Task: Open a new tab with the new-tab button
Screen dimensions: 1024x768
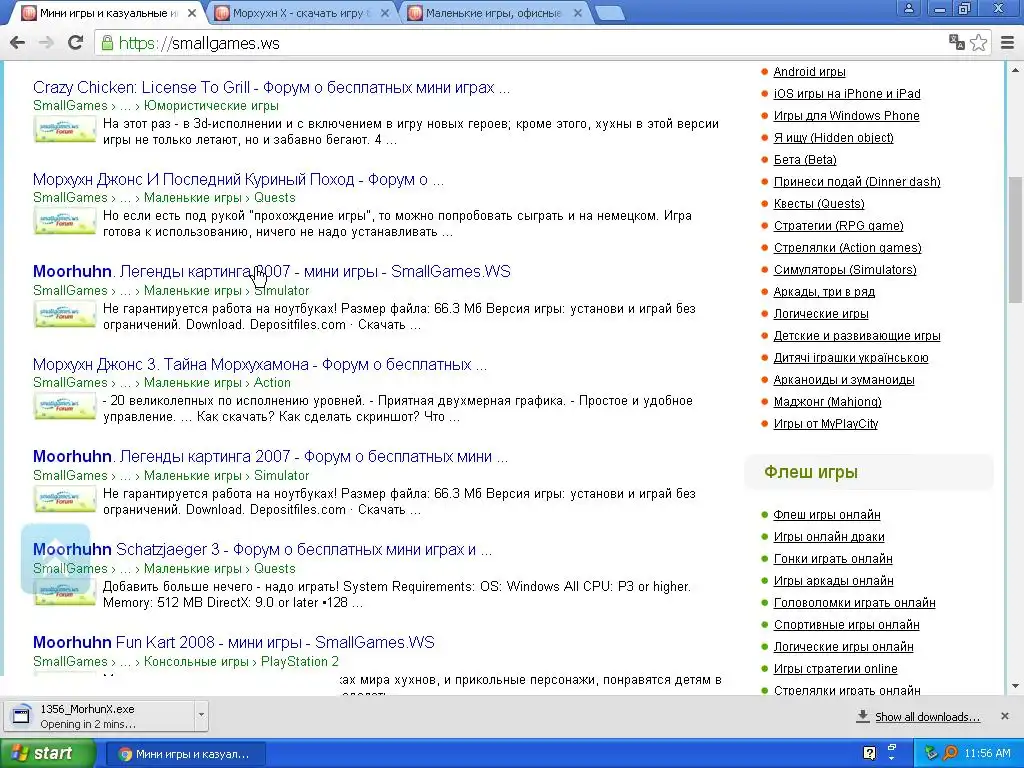Action: point(610,13)
